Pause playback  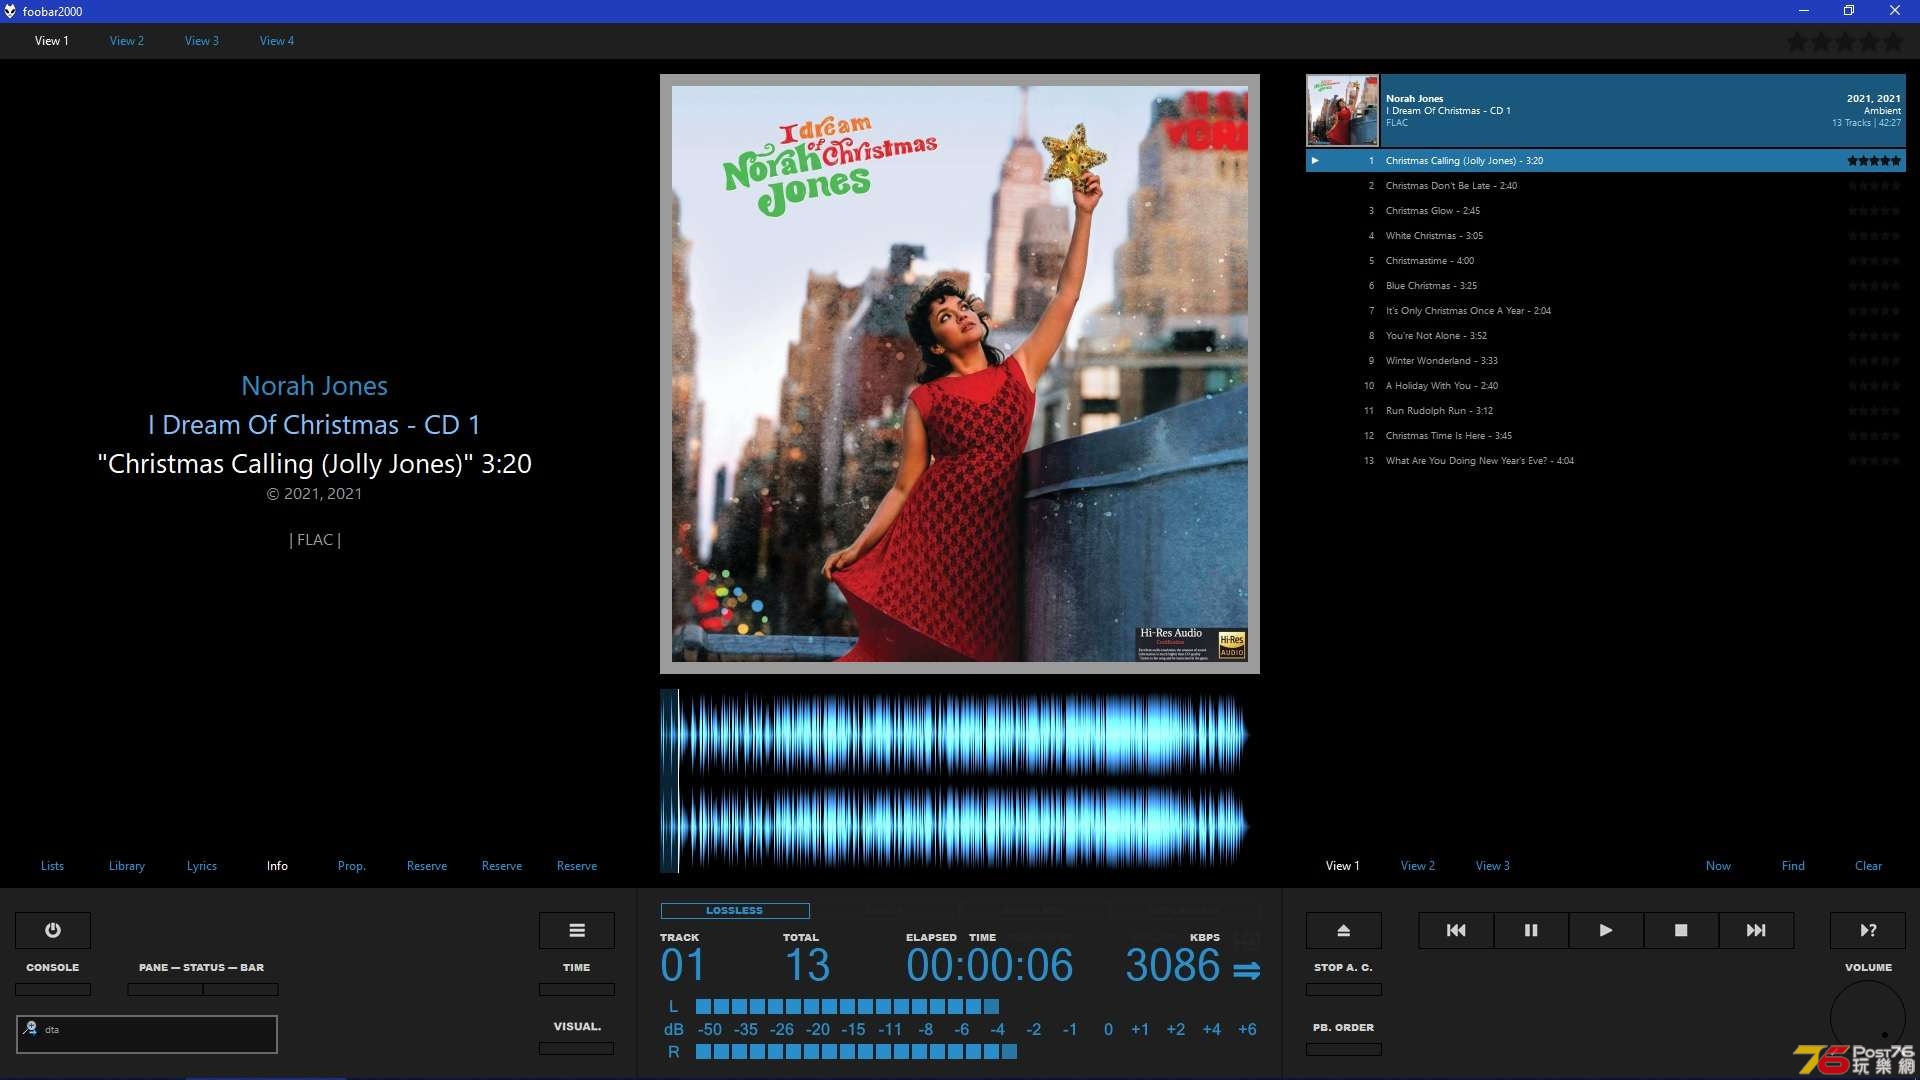click(x=1531, y=930)
